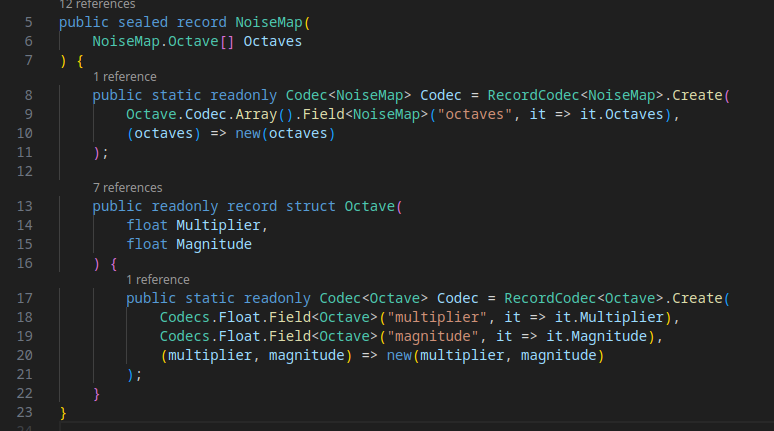Click "1 reference" above the NoiseMap Codec field
774x431 pixels.
pos(125,76)
